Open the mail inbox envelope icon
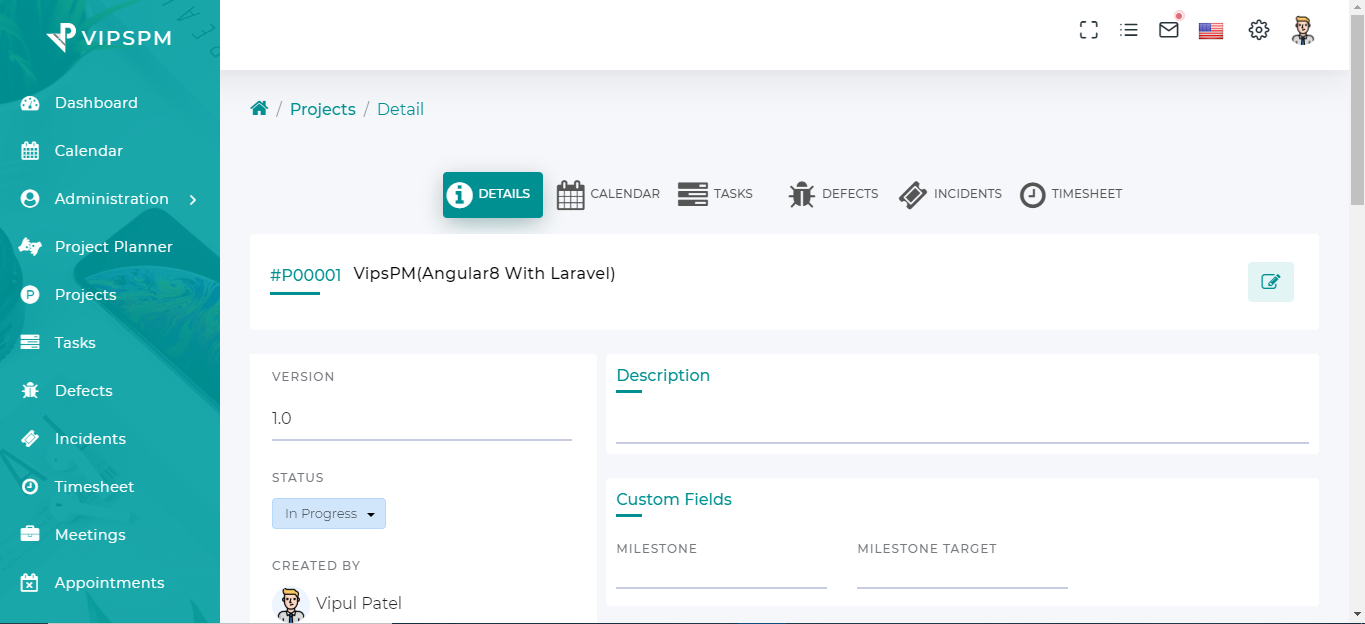 tap(1168, 30)
